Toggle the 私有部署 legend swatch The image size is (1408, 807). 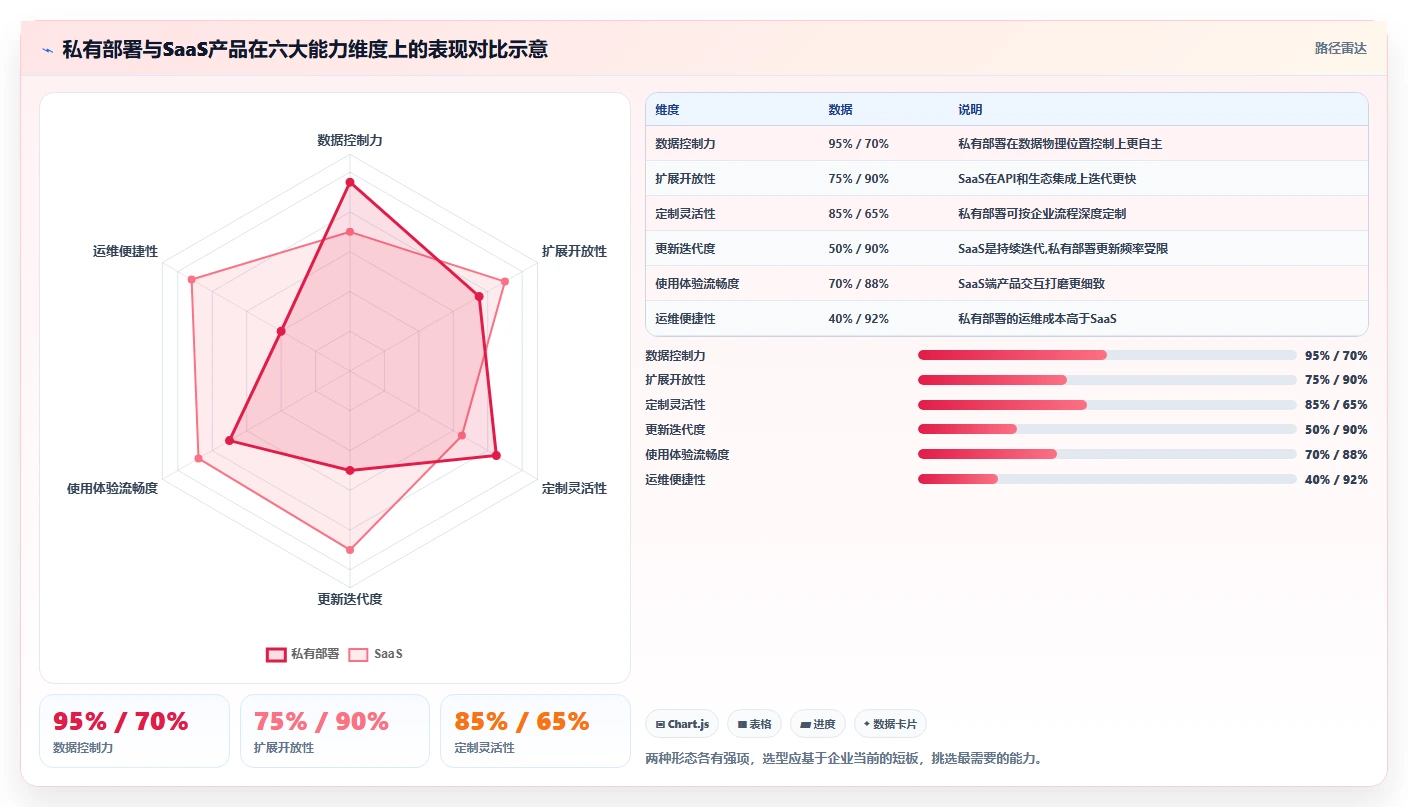pyautogui.click(x=276, y=654)
